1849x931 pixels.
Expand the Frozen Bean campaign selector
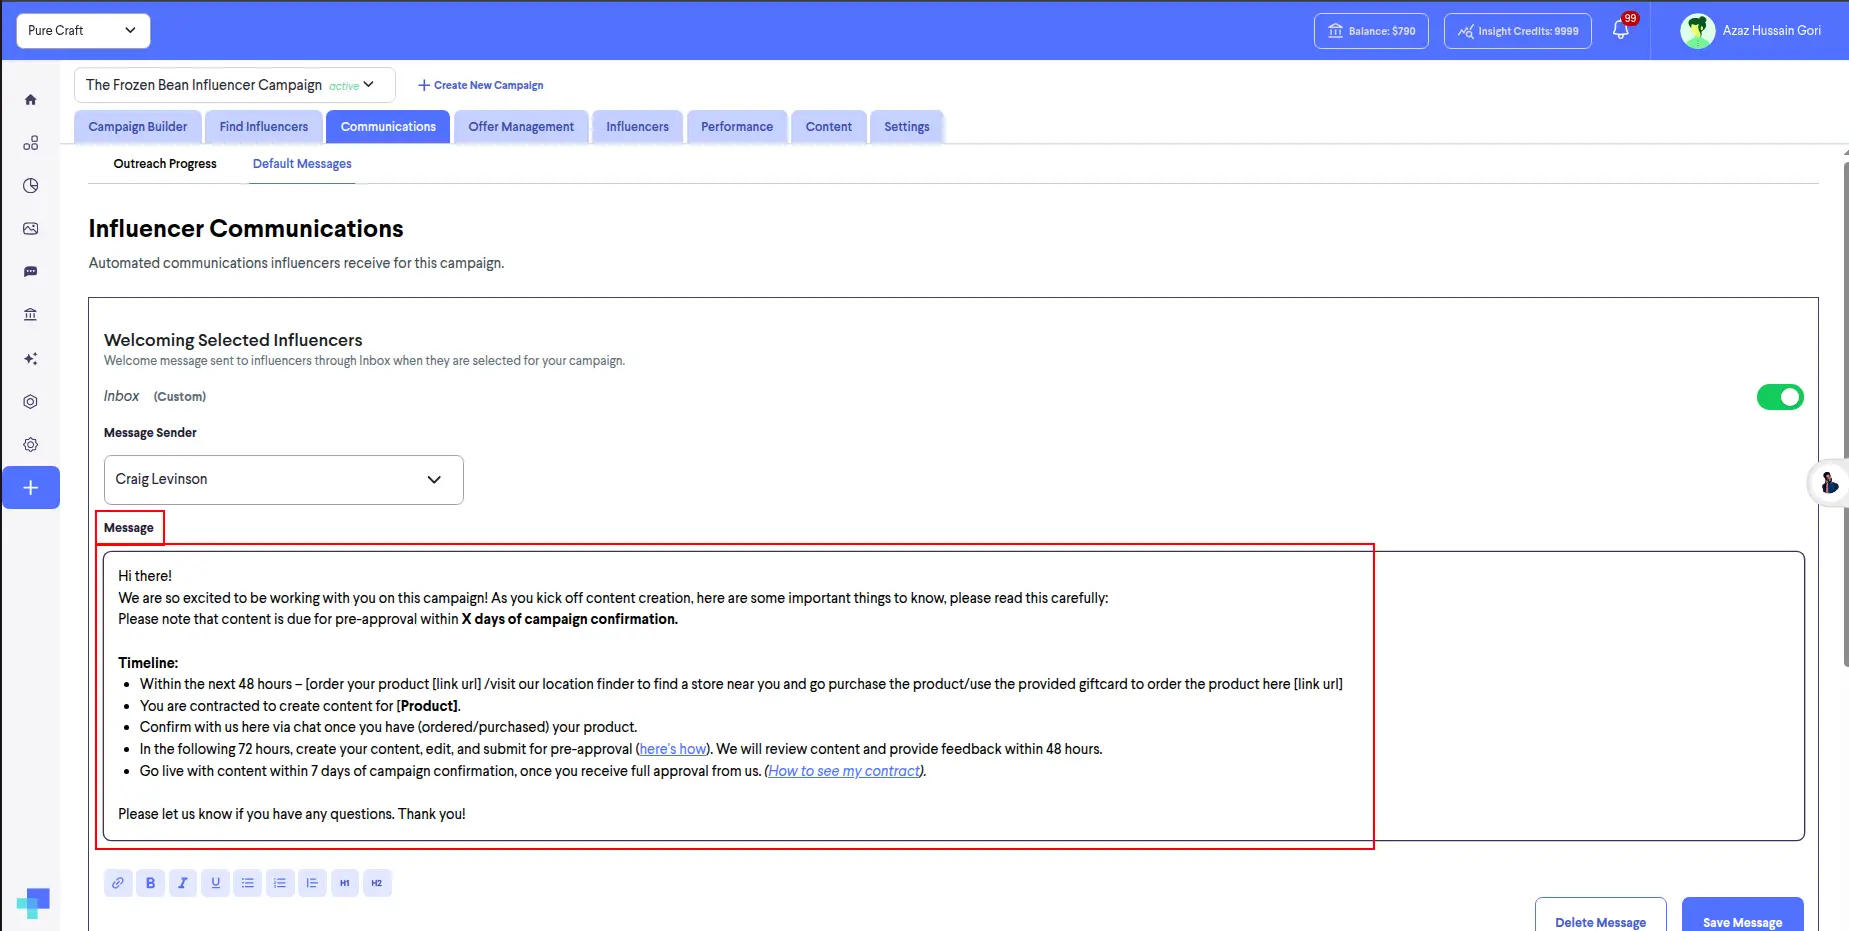point(234,85)
